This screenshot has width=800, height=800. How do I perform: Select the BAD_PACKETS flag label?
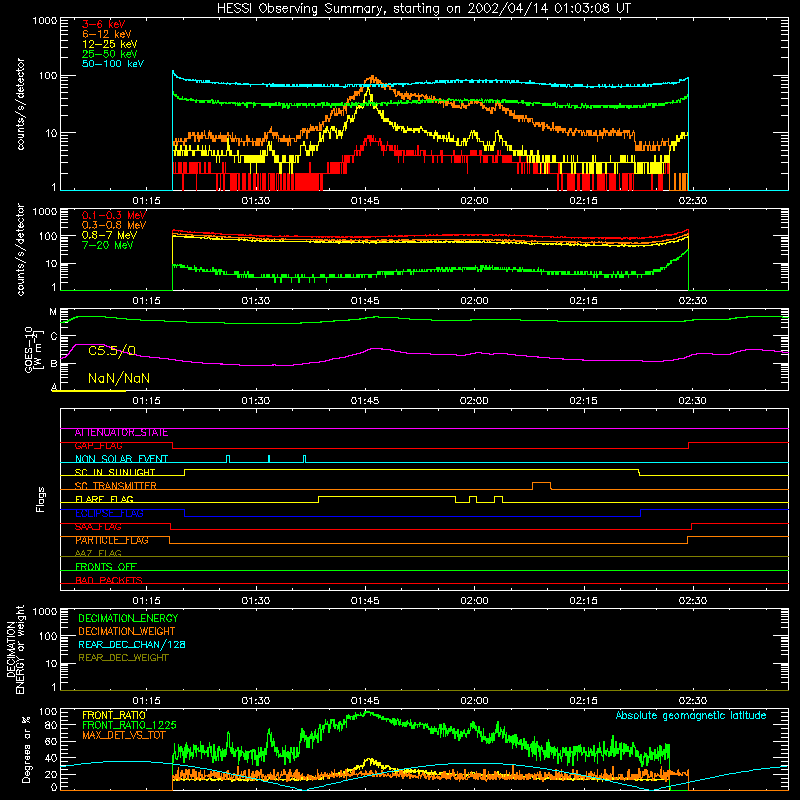(x=109, y=580)
